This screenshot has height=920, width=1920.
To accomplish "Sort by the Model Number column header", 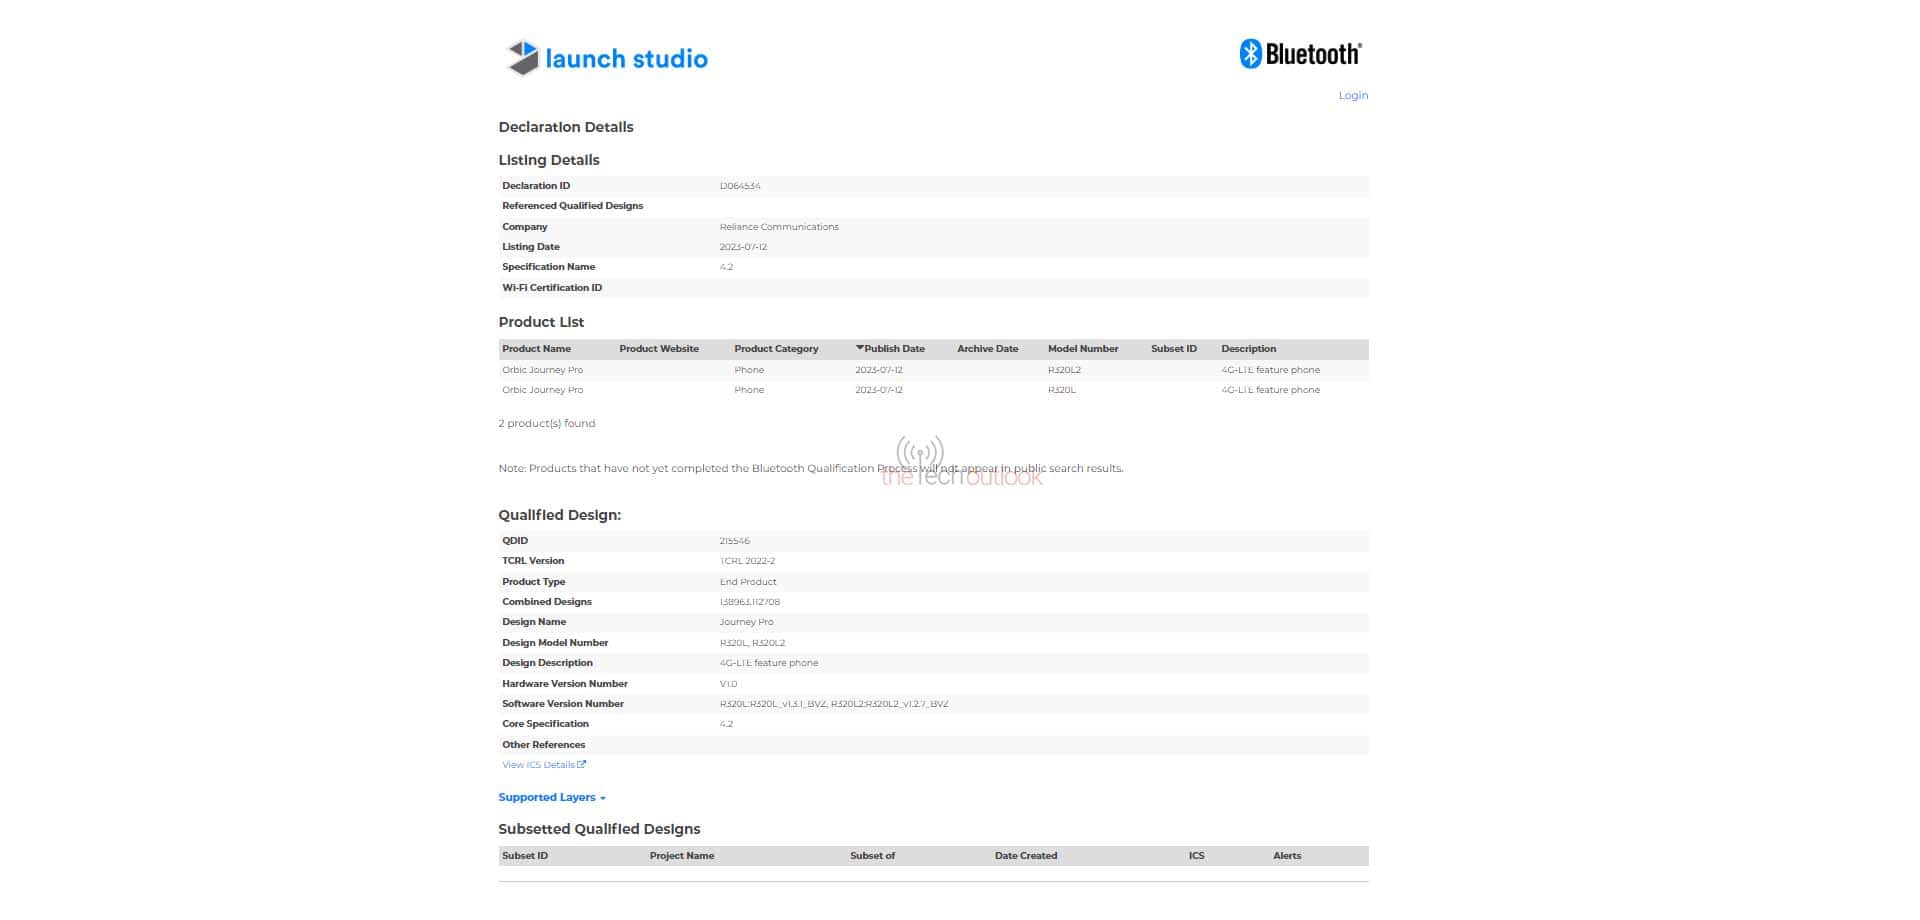I will point(1083,349).
